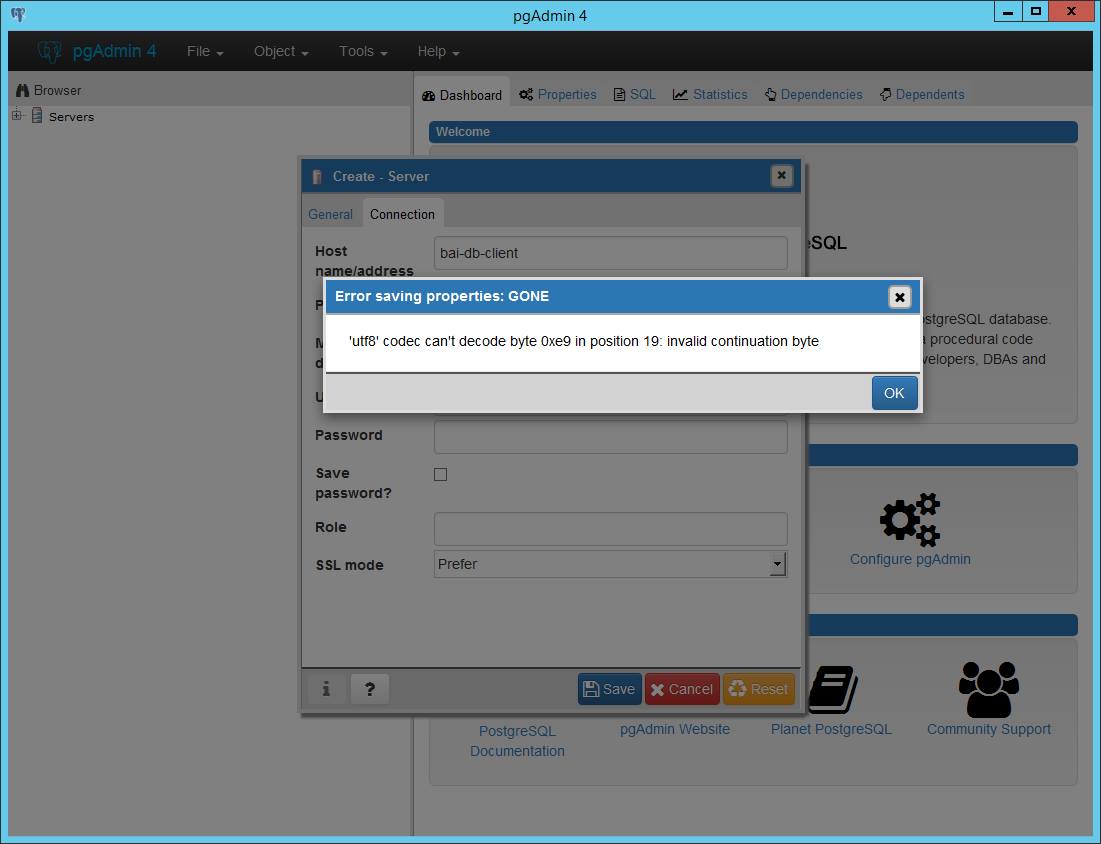Click the Cancel button
This screenshot has height=844, width=1101.
click(682, 689)
